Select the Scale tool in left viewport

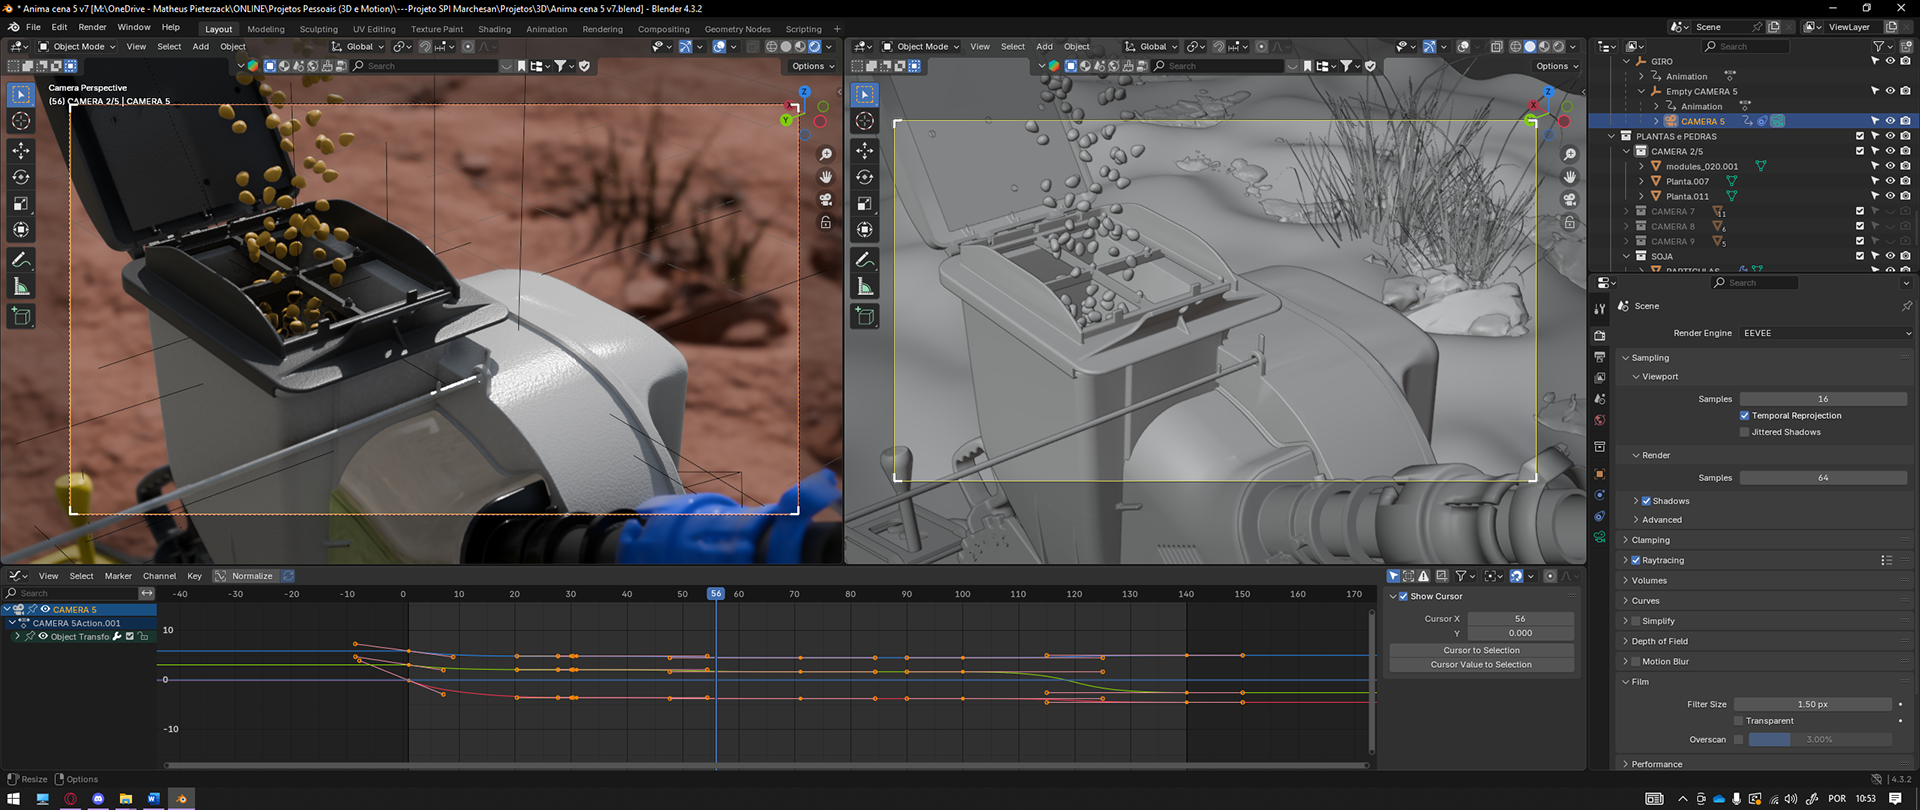(21, 204)
